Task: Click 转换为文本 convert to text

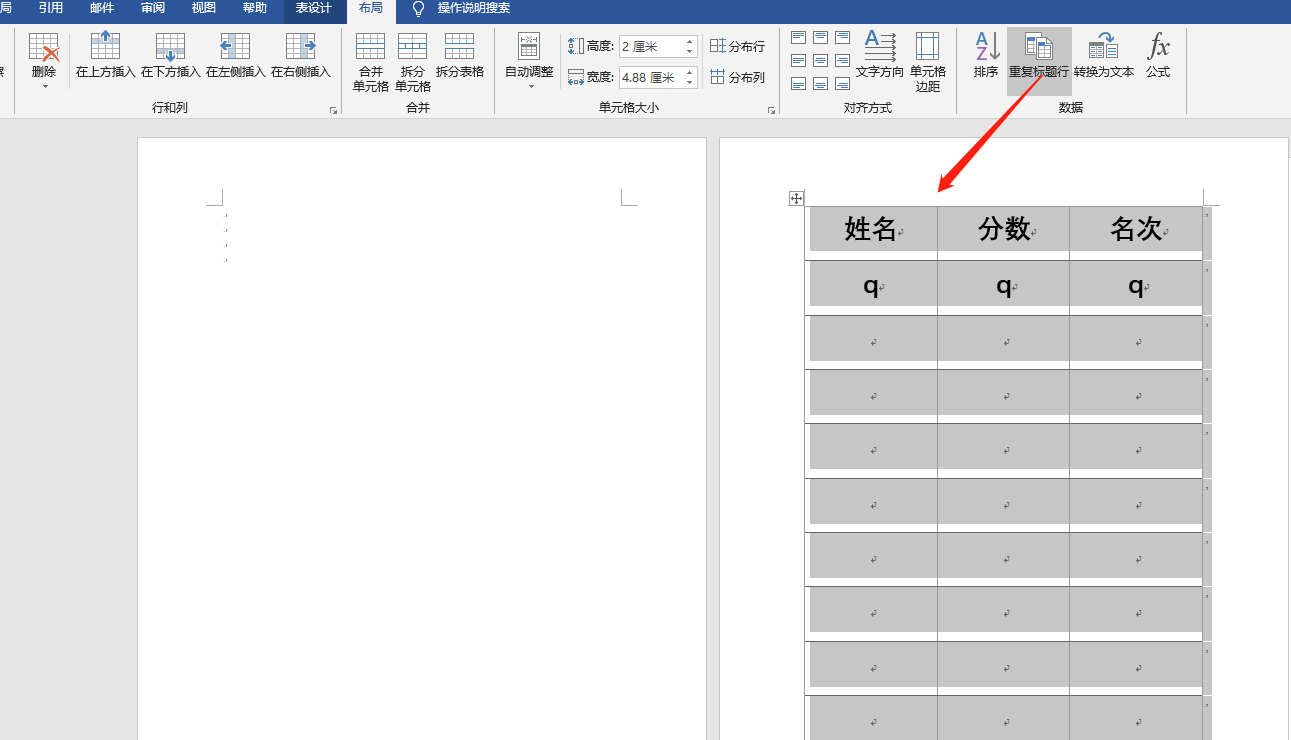Action: click(1104, 55)
